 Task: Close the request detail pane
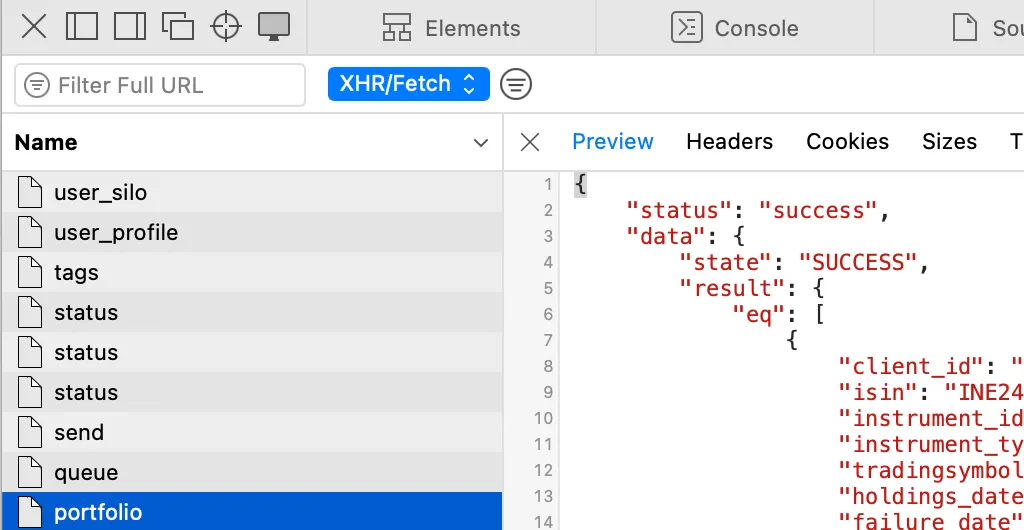[x=530, y=142]
